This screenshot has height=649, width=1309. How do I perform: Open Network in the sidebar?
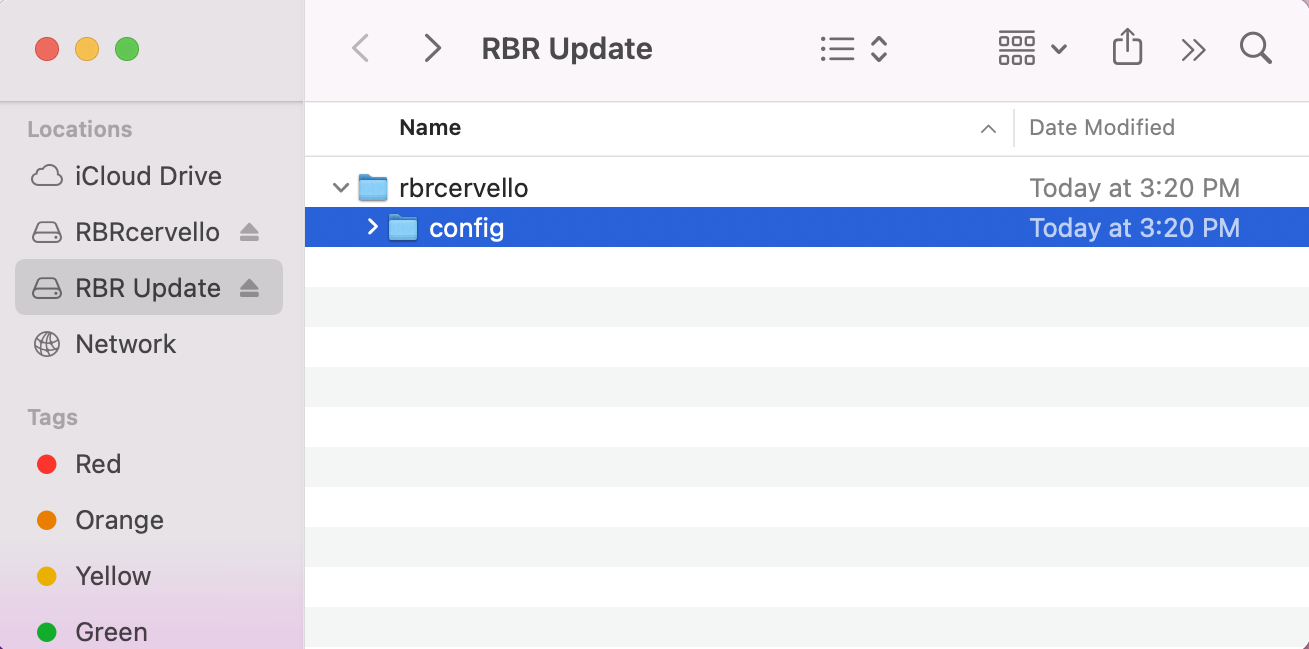125,344
